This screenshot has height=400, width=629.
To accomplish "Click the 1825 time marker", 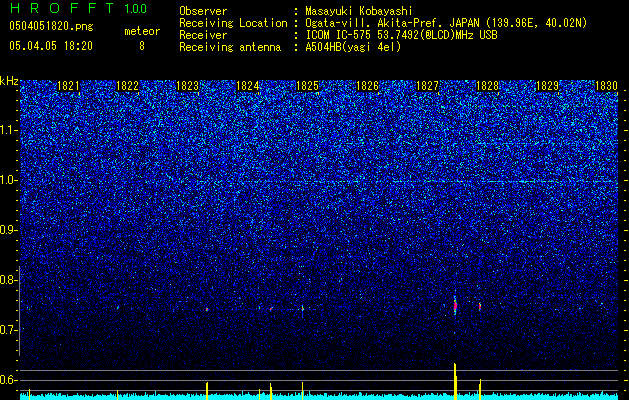I will 307,86.
